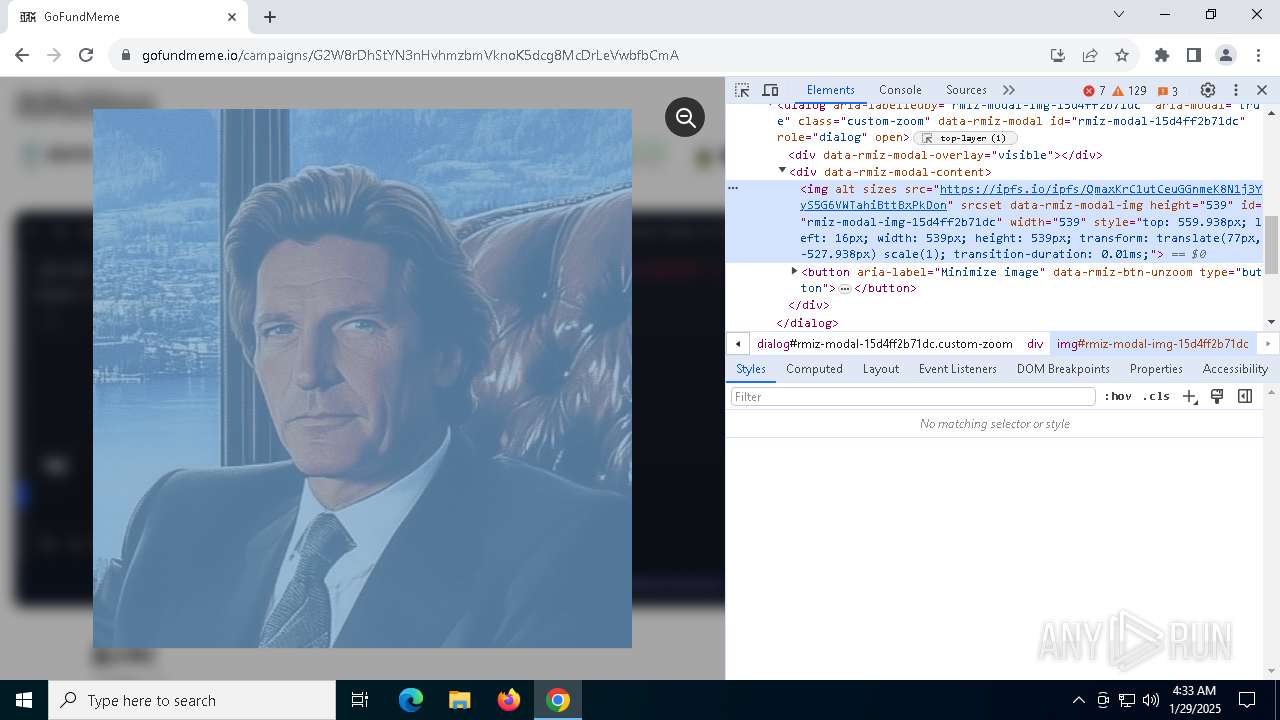Show more DevTools tabs chevron

coord(1008,90)
